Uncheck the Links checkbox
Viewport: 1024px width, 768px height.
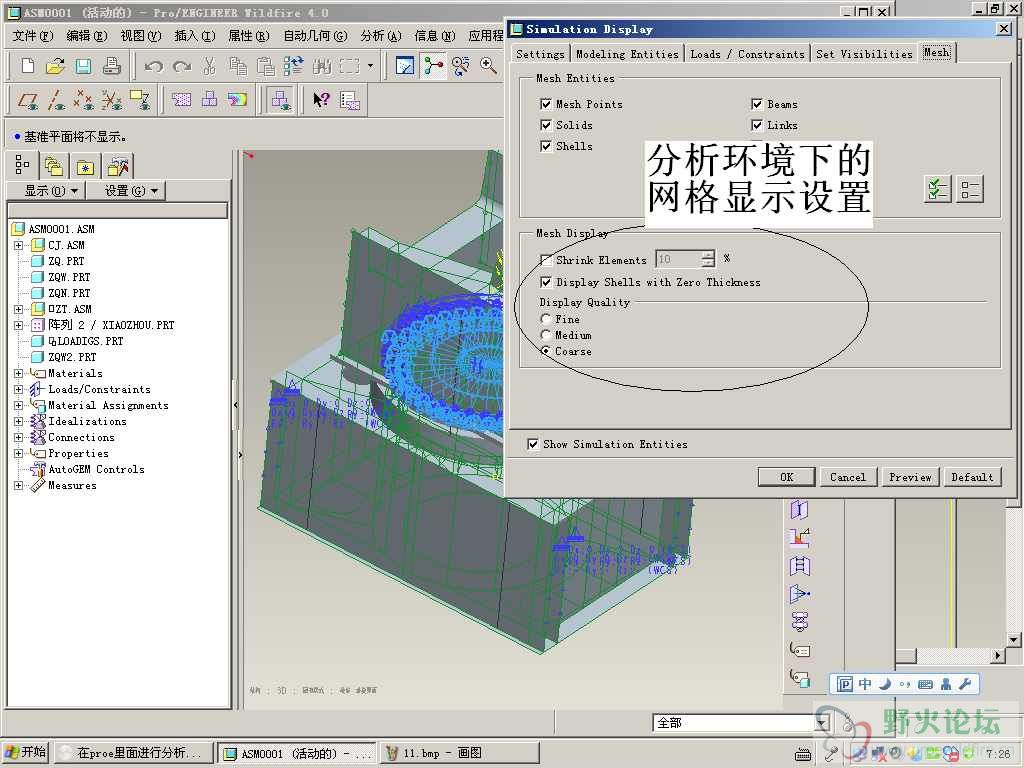[757, 125]
